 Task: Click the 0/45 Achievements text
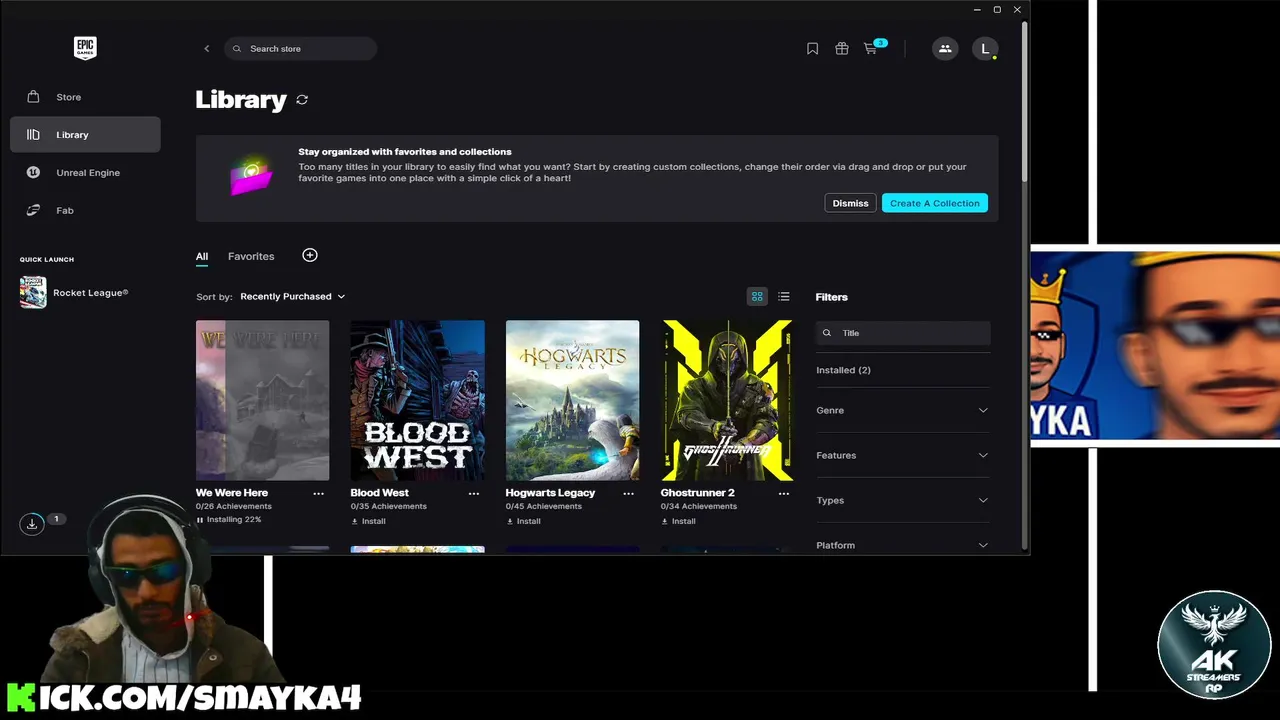[x=544, y=506]
